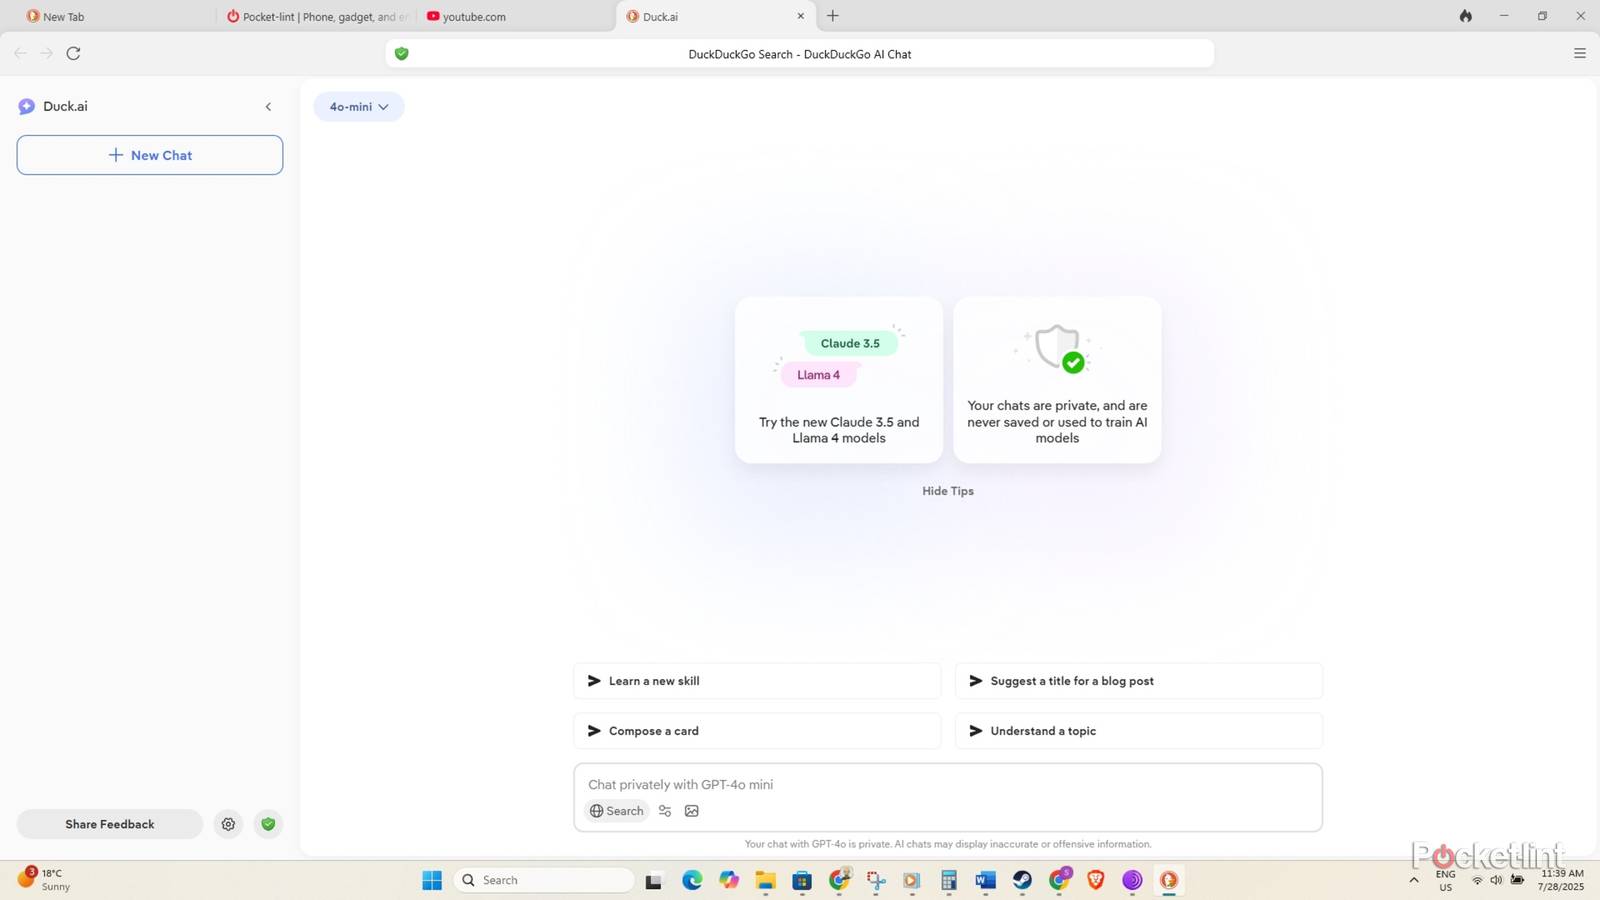The image size is (1600, 900).
Task: Open Task View from the taskbar
Action: [x=653, y=880]
